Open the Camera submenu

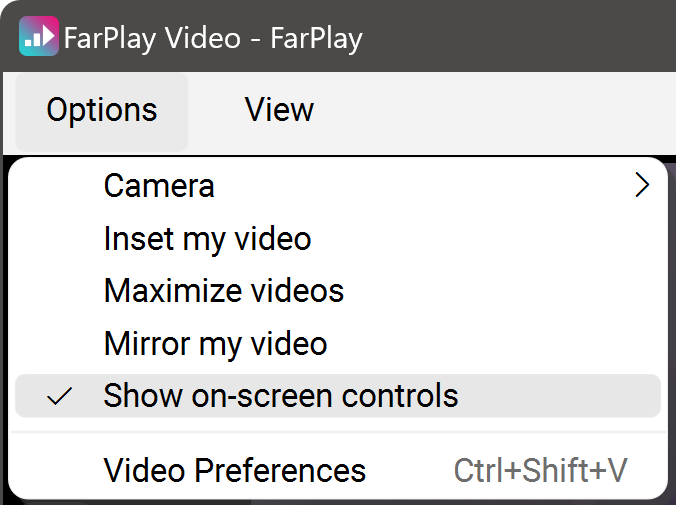tap(159, 186)
